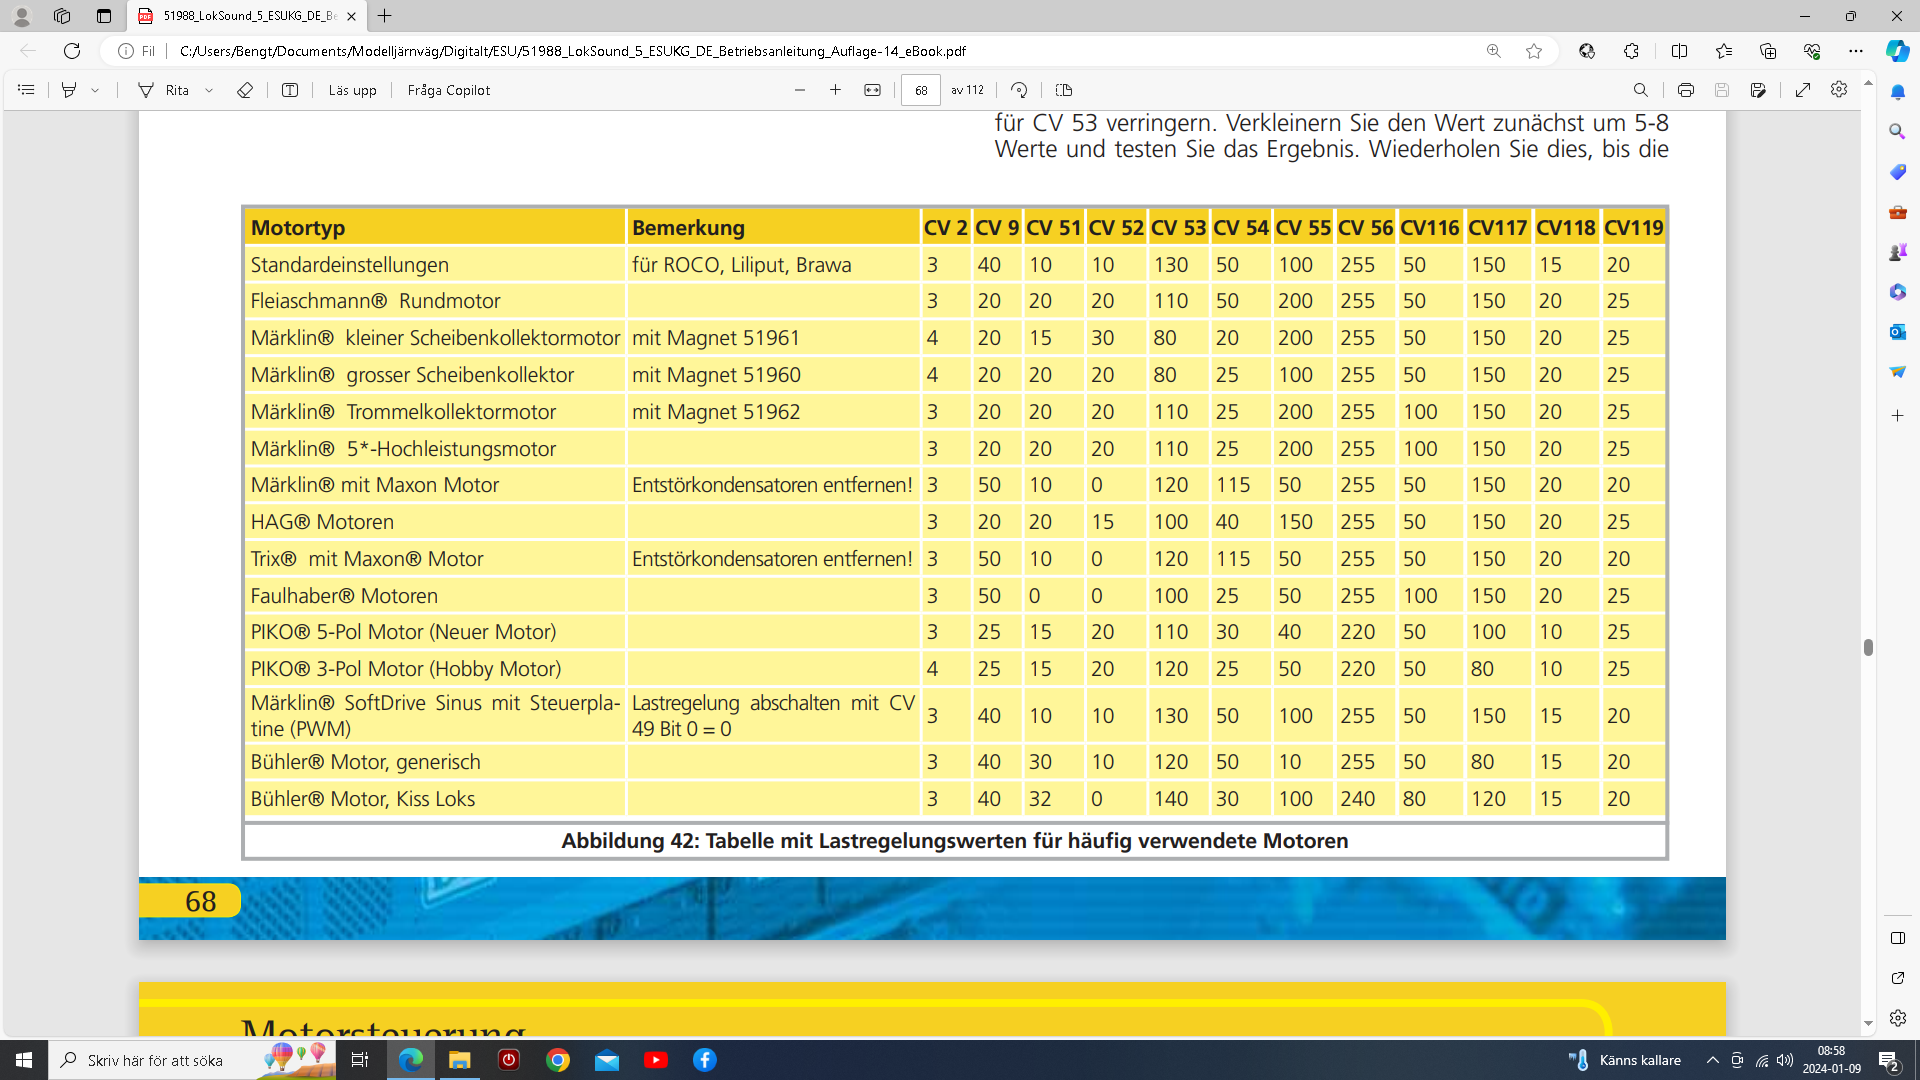Toggle two-page view icon
This screenshot has width=1920, height=1080.
[x=1064, y=90]
